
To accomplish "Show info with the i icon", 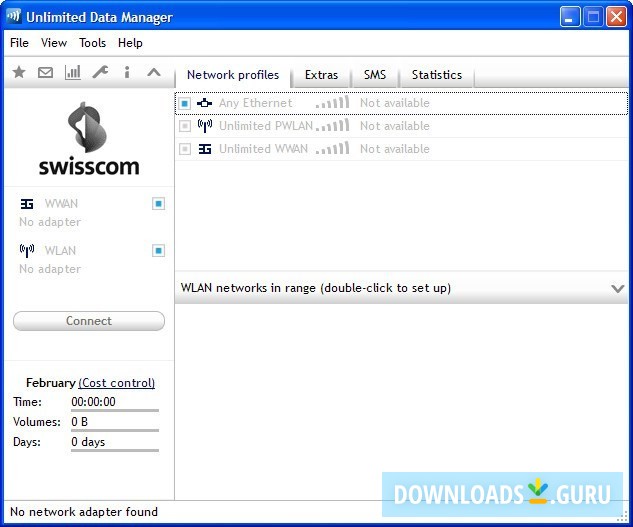I will (x=127, y=72).
